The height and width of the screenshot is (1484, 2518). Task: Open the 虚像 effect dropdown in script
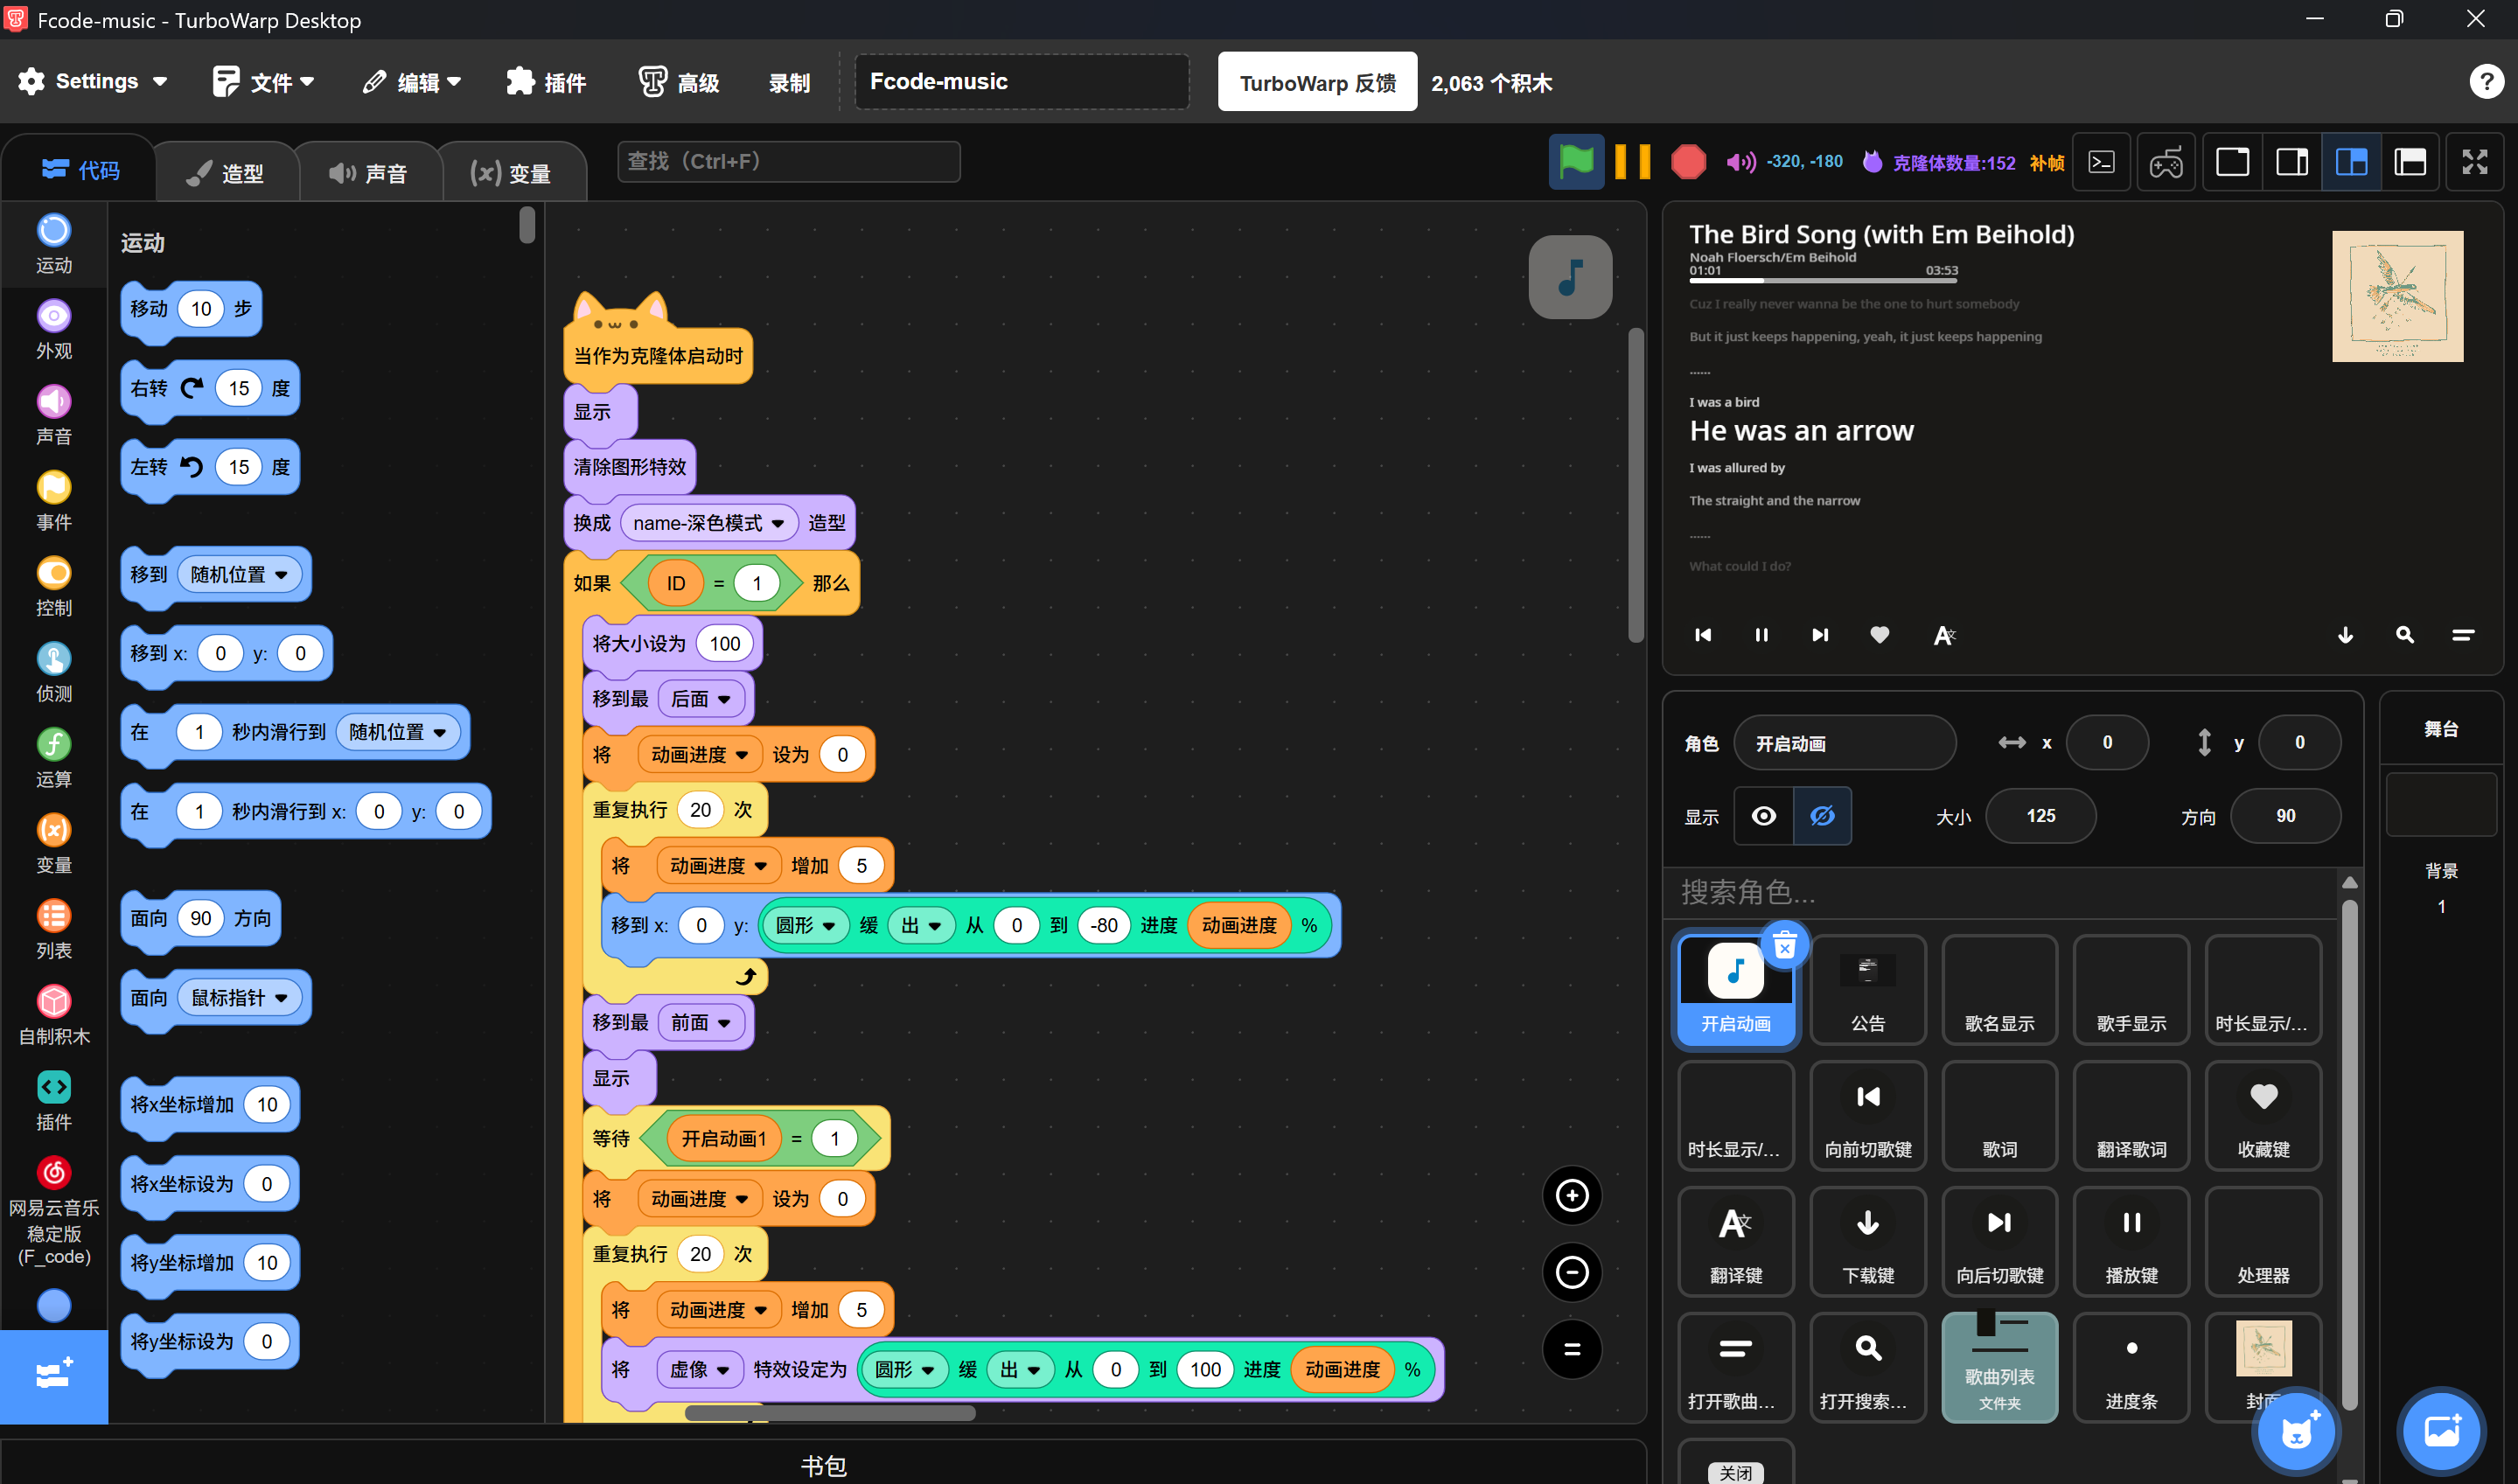click(699, 1369)
